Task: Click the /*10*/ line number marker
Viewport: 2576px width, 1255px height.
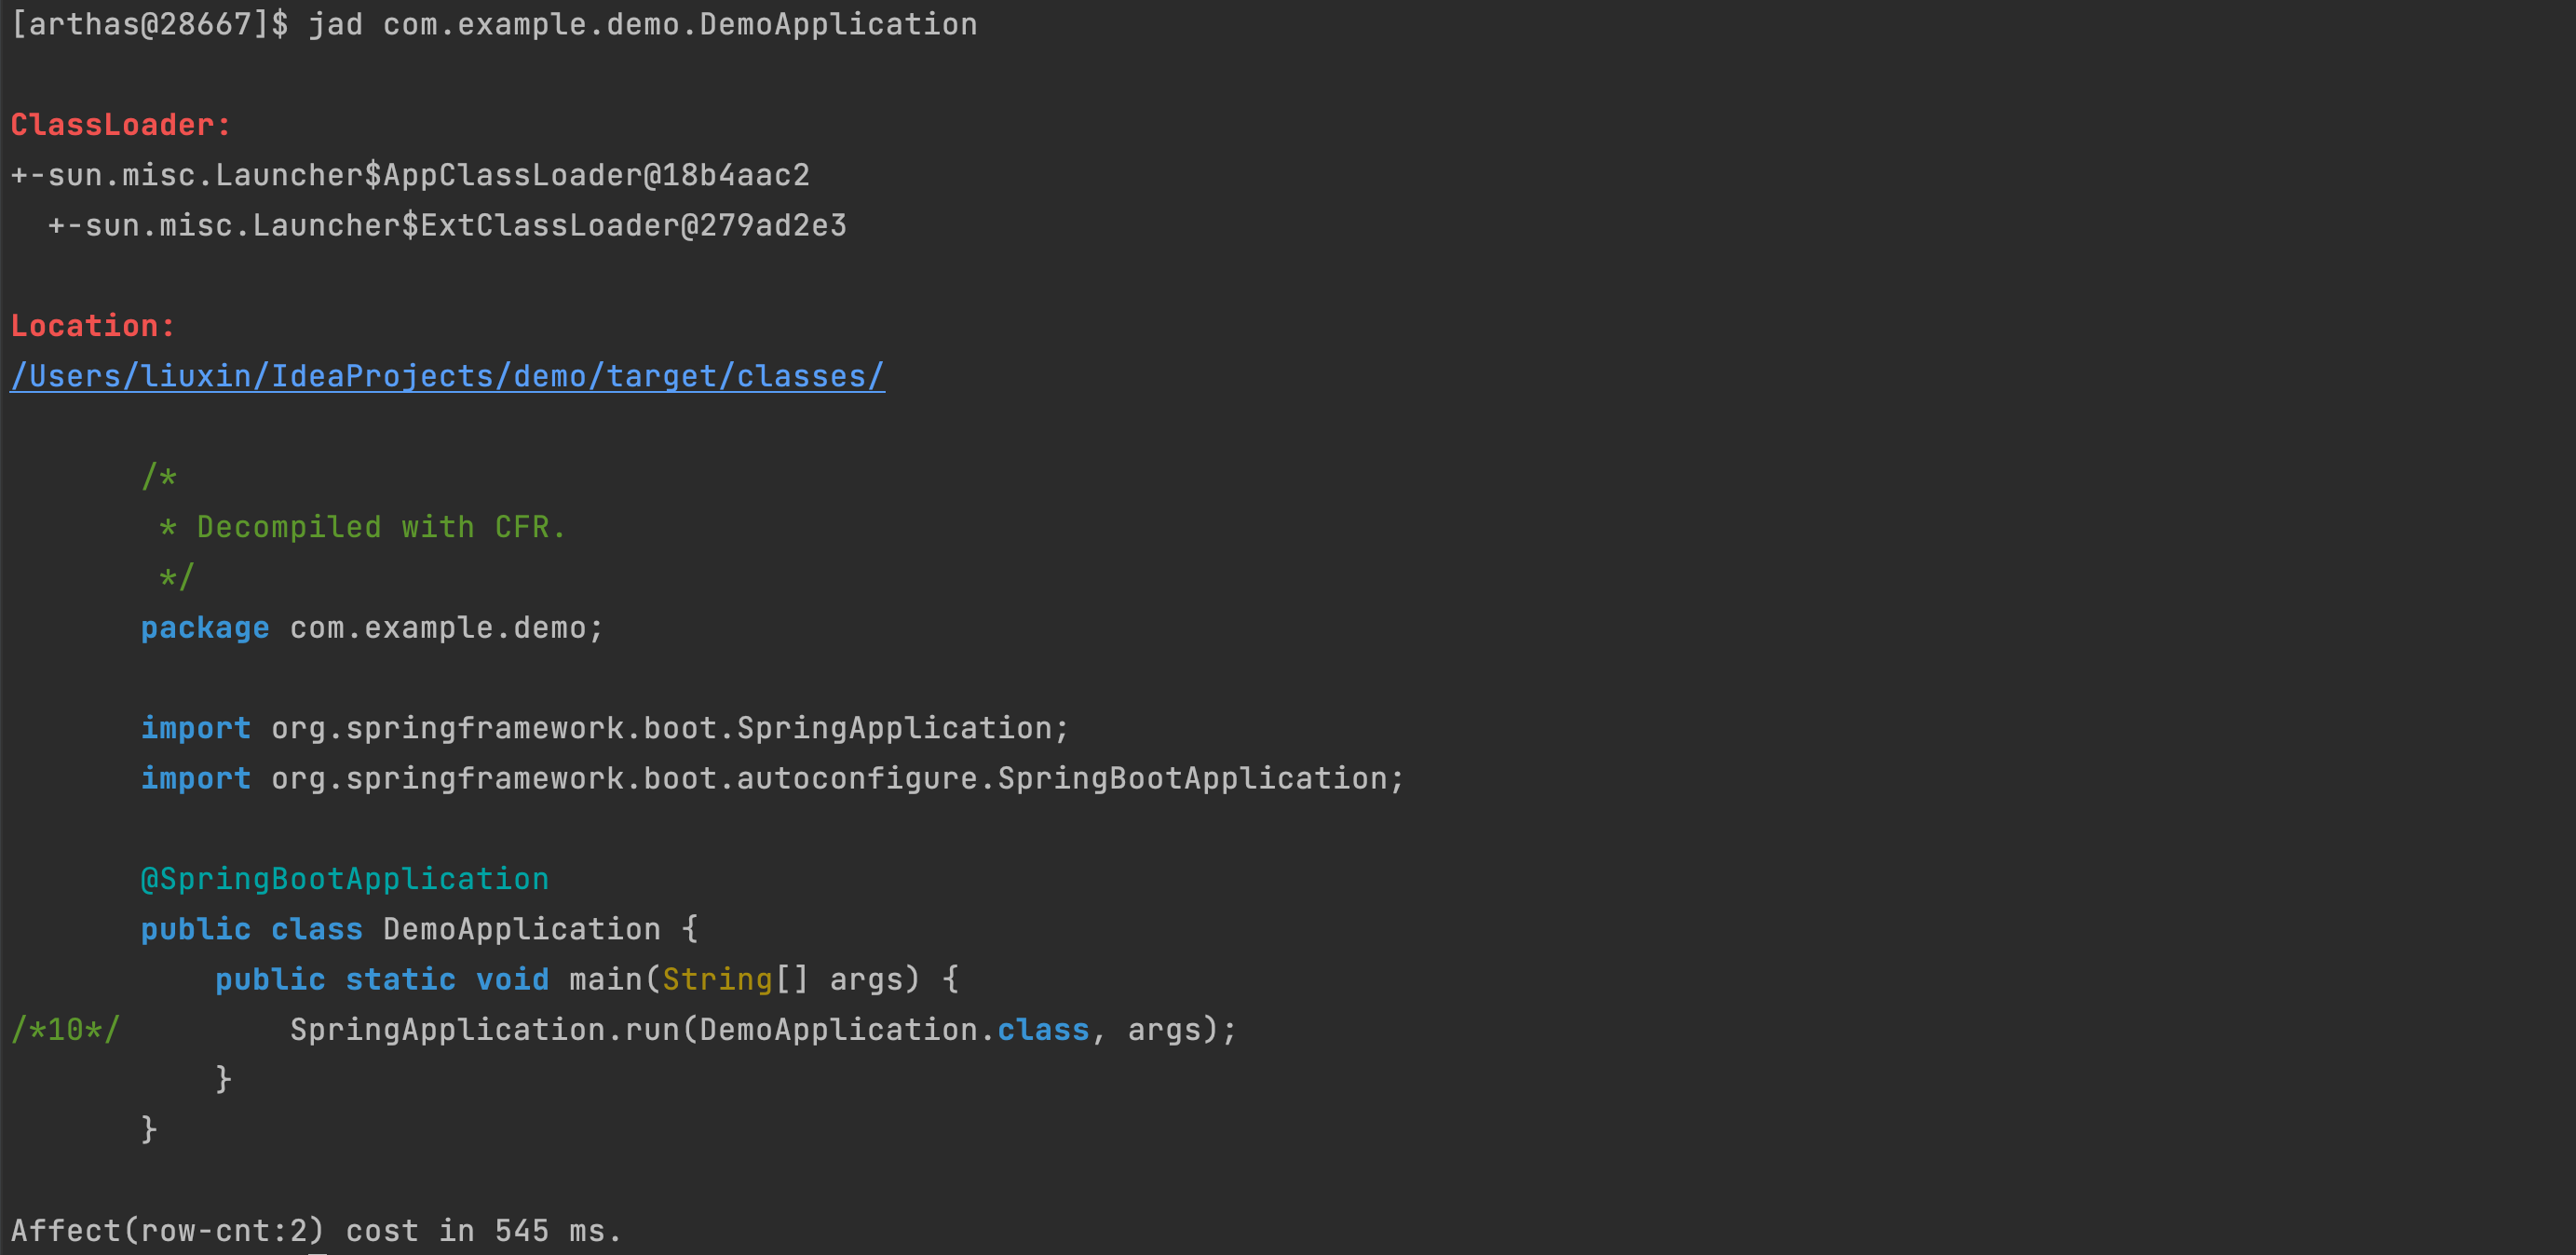Action: [65, 1029]
